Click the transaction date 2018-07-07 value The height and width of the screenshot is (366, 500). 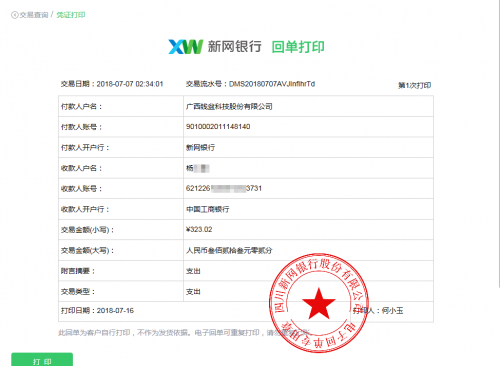130,84
